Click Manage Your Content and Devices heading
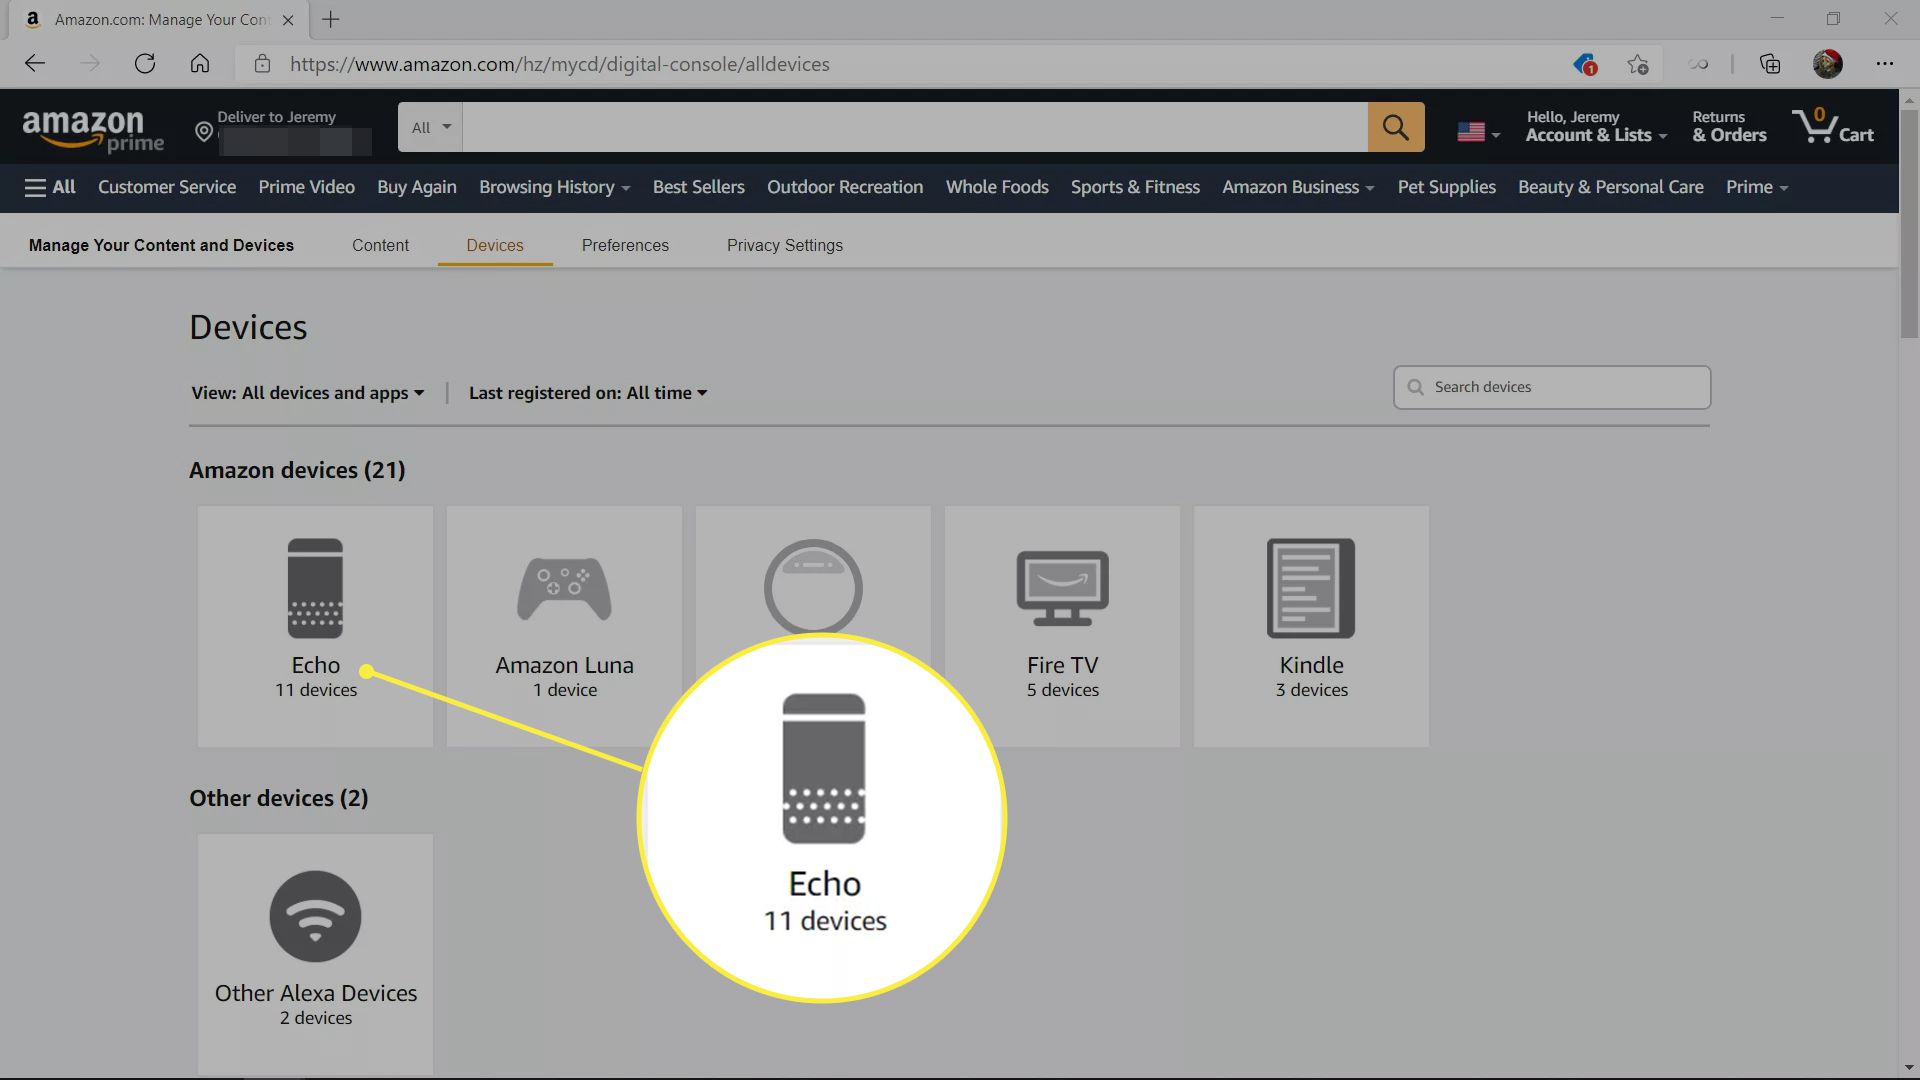1920x1080 pixels. pos(161,245)
